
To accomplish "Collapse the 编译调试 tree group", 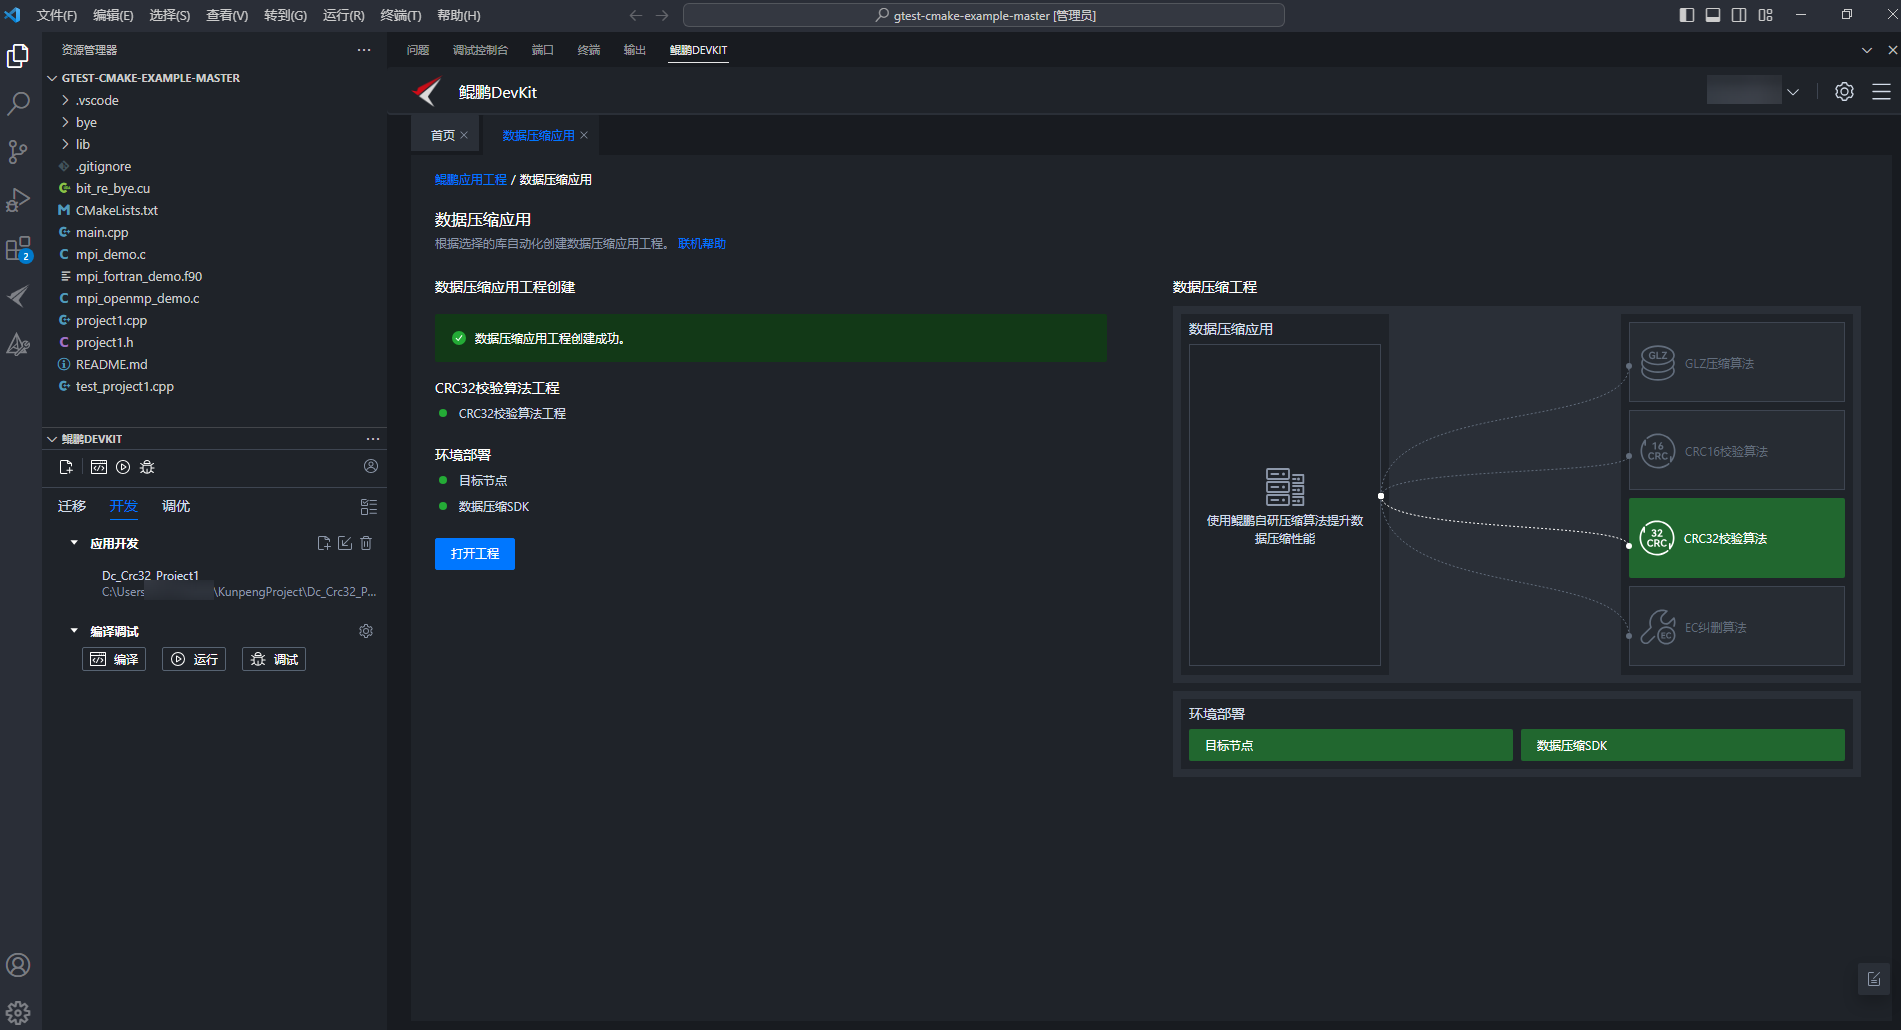I will click(x=74, y=631).
